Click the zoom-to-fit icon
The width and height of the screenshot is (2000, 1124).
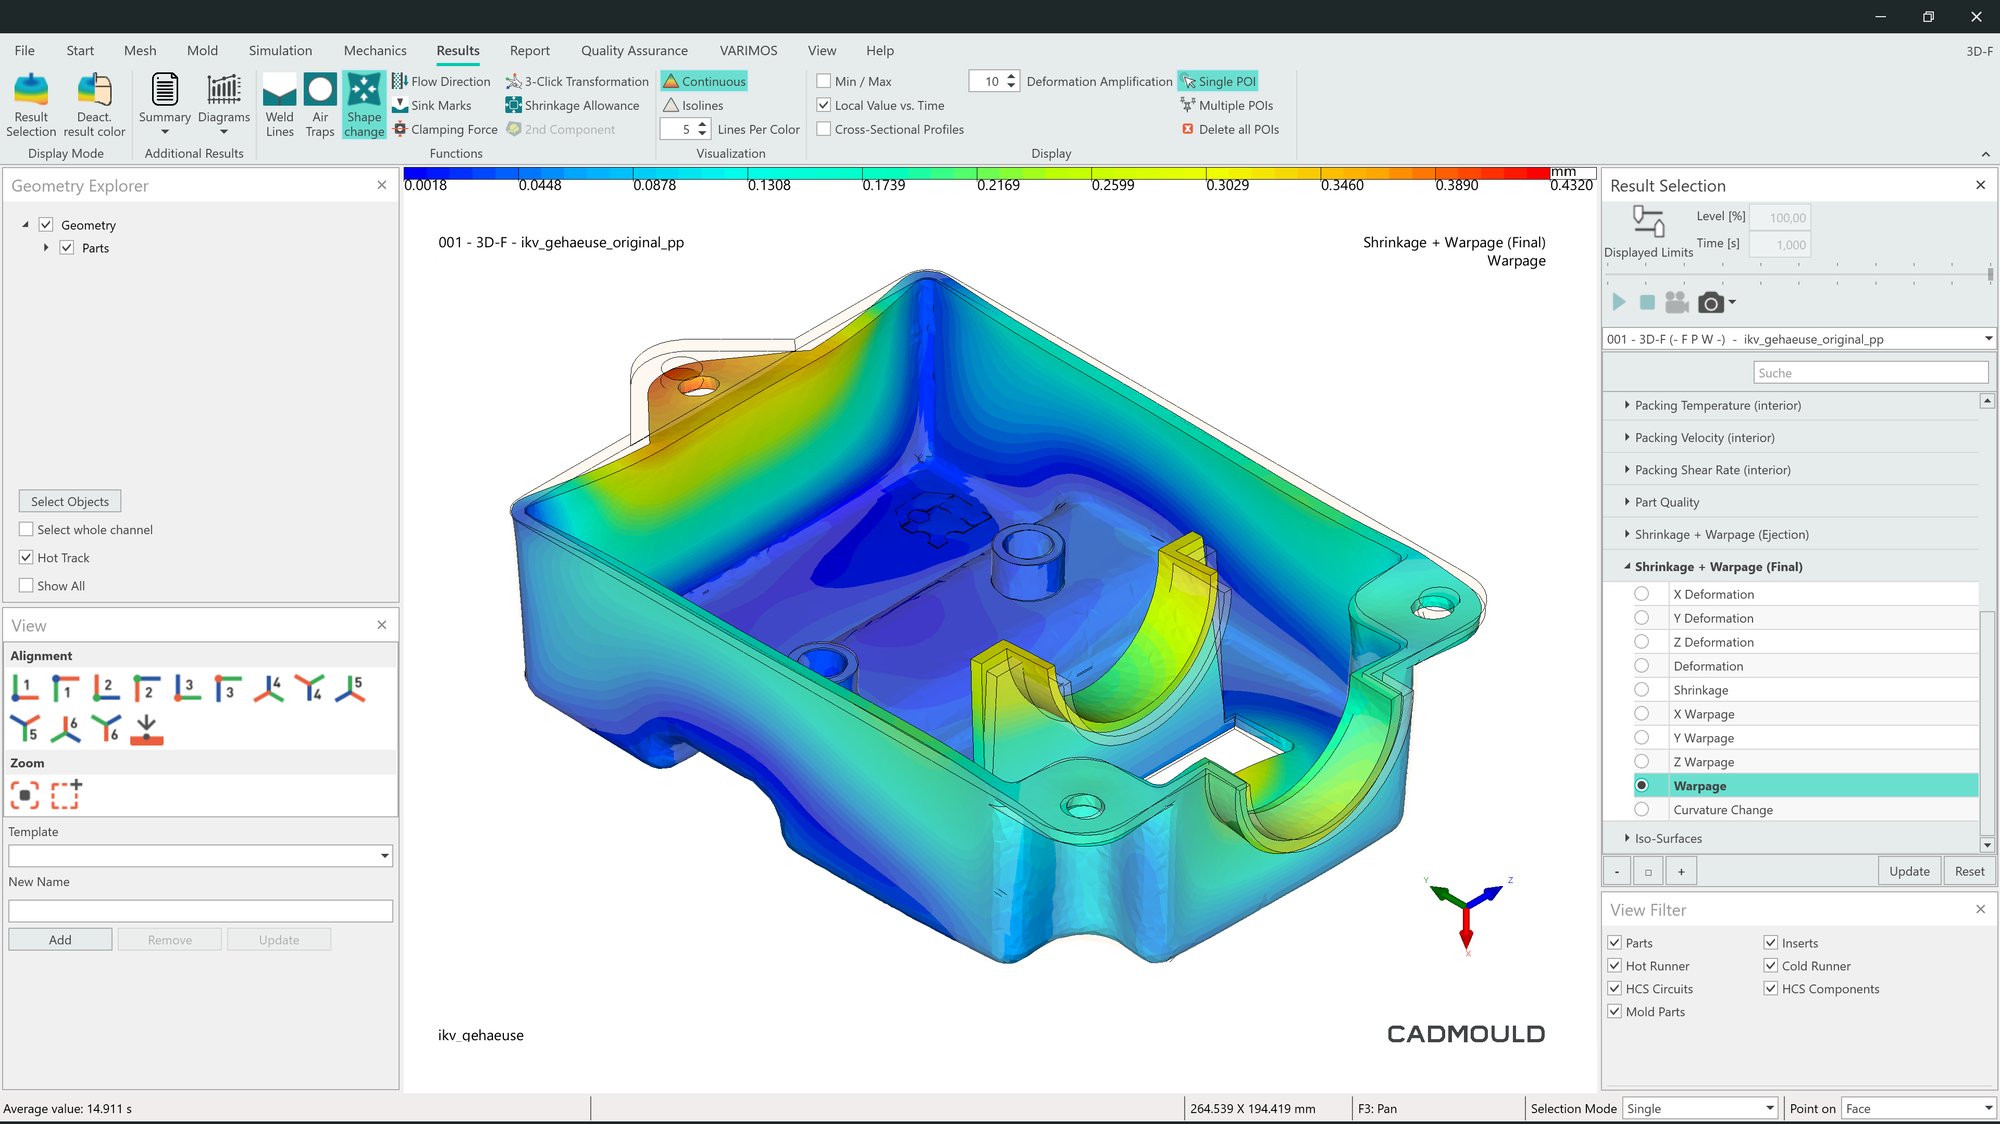click(25, 796)
